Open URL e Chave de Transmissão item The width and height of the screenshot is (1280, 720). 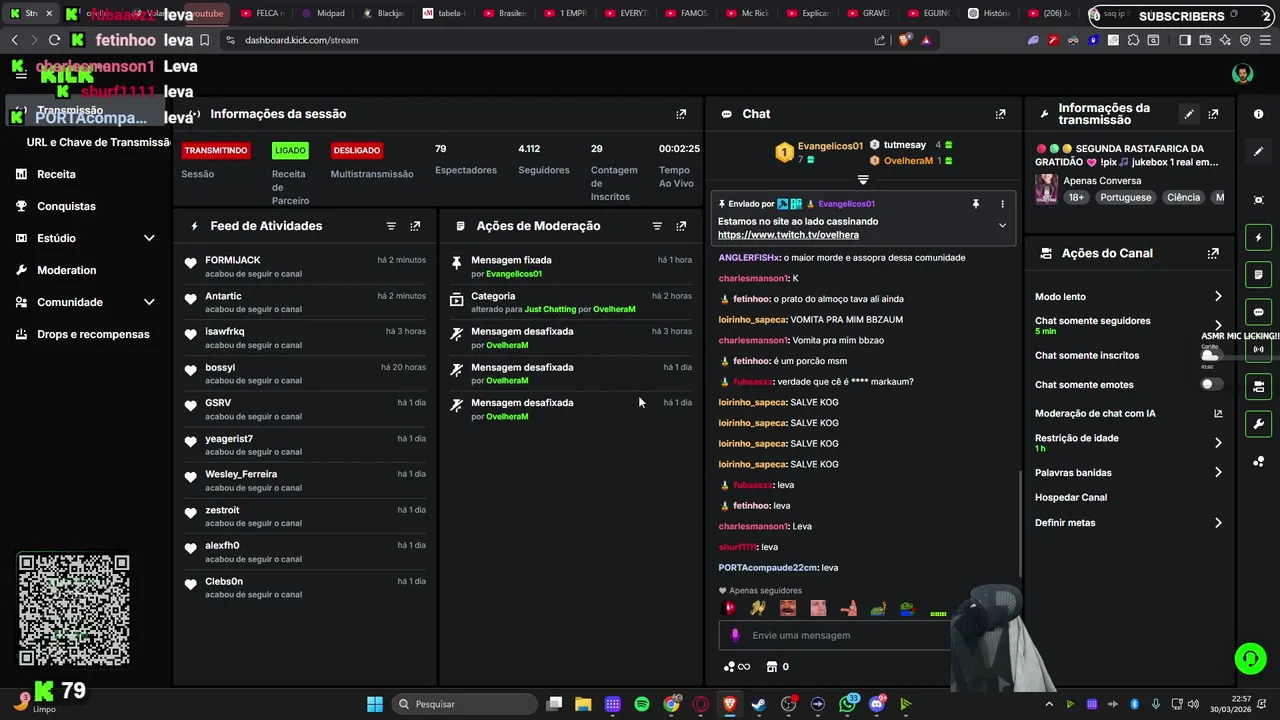tap(98, 142)
